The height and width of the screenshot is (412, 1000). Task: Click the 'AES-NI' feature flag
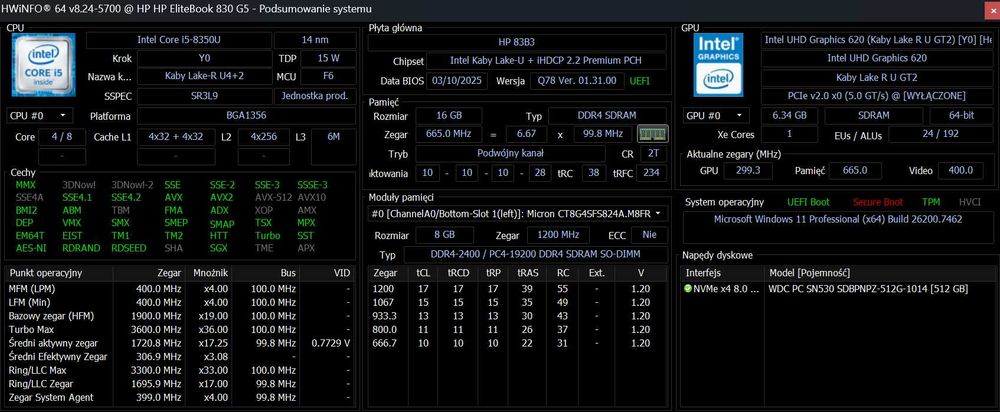point(29,248)
